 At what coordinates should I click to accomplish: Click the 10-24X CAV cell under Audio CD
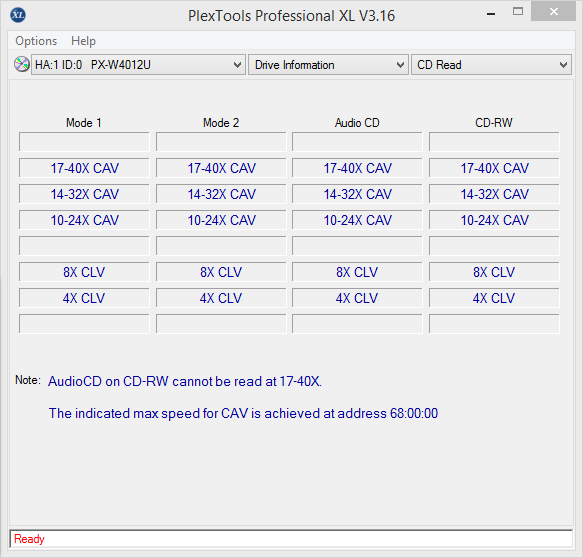click(357, 220)
